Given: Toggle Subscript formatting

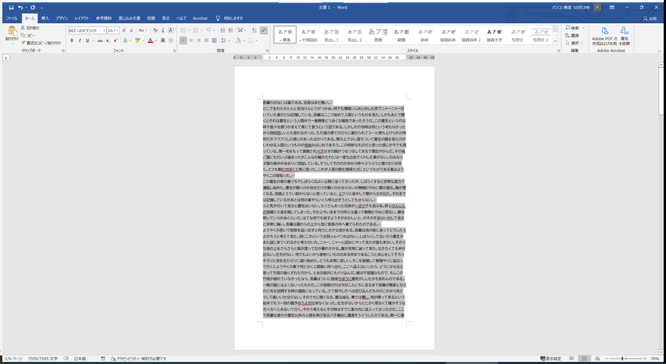Looking at the screenshot, I should coord(108,41).
